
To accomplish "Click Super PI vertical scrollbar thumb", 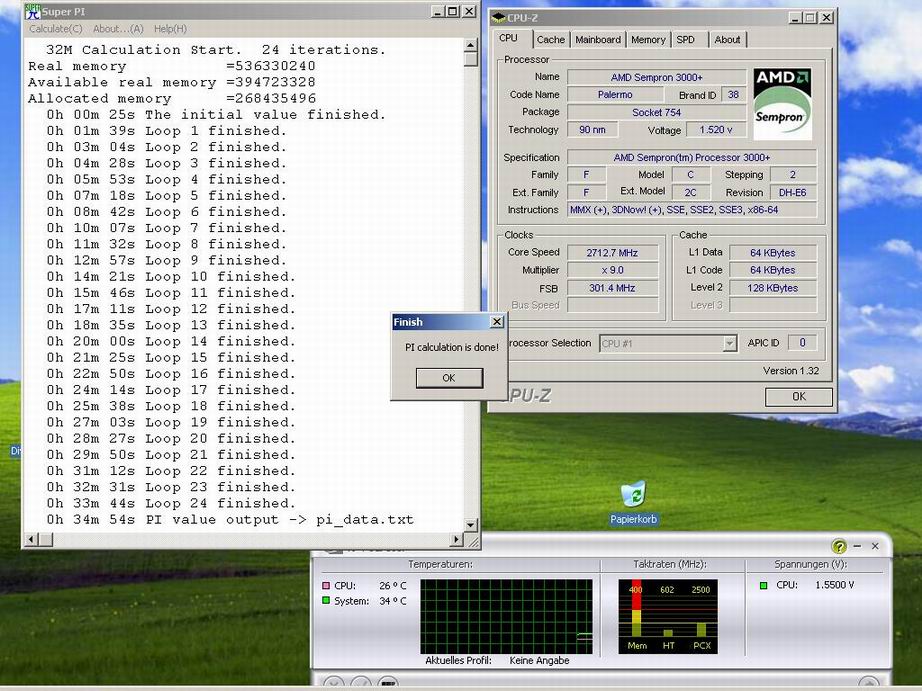I will 470,59.
